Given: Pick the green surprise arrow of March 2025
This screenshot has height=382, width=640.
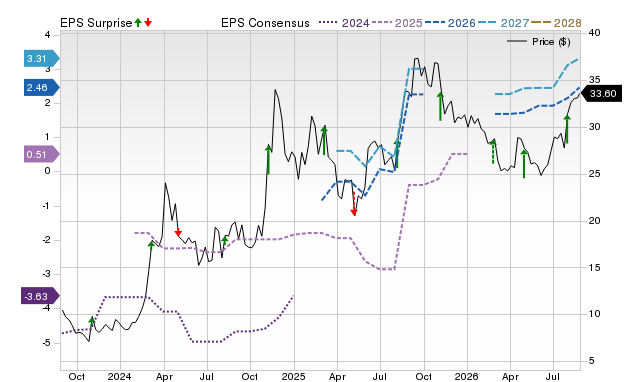Looking at the screenshot, I should [324, 140].
